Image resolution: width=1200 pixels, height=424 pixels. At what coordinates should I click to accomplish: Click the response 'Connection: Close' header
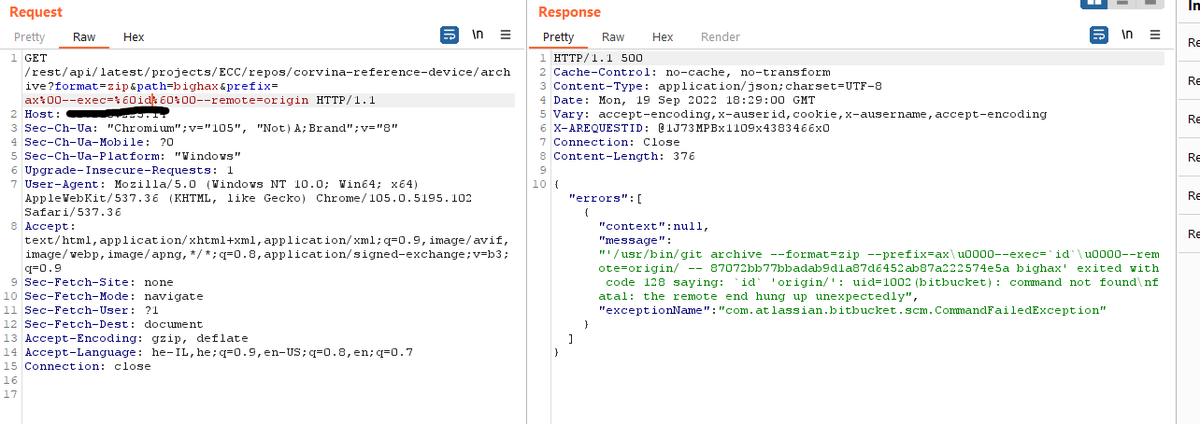[617, 142]
